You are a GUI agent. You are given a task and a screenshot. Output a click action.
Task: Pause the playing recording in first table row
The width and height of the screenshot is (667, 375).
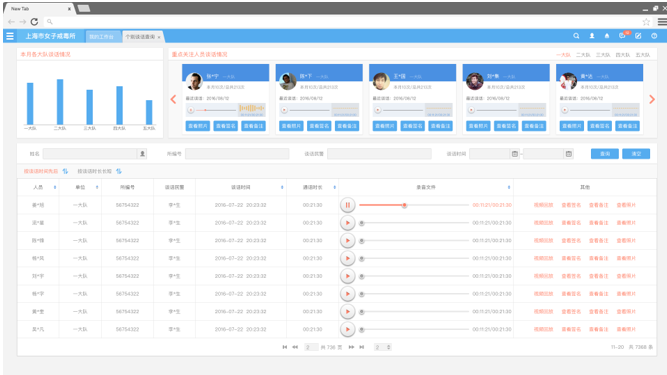(348, 205)
